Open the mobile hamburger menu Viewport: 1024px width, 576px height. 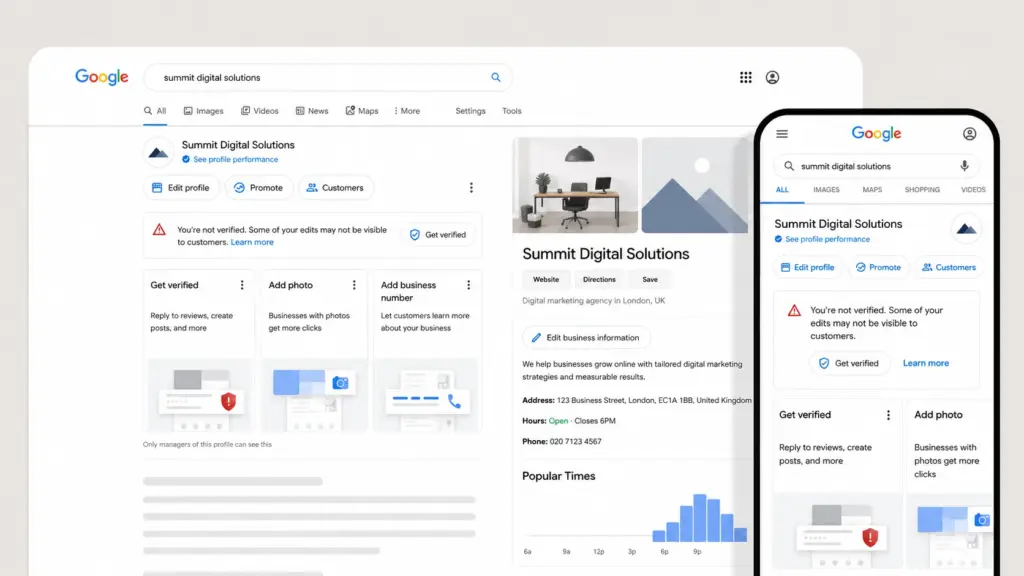click(x=782, y=134)
